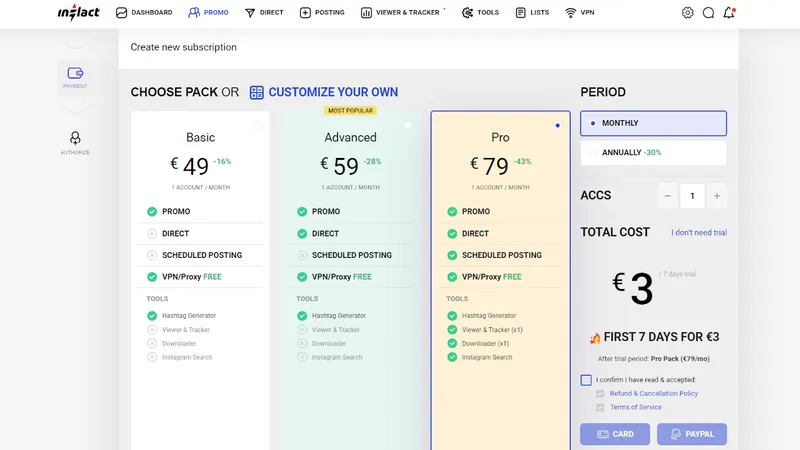Click Basic pack VPN/Proxy checkmark icon
800x450 pixels.
[x=152, y=277]
